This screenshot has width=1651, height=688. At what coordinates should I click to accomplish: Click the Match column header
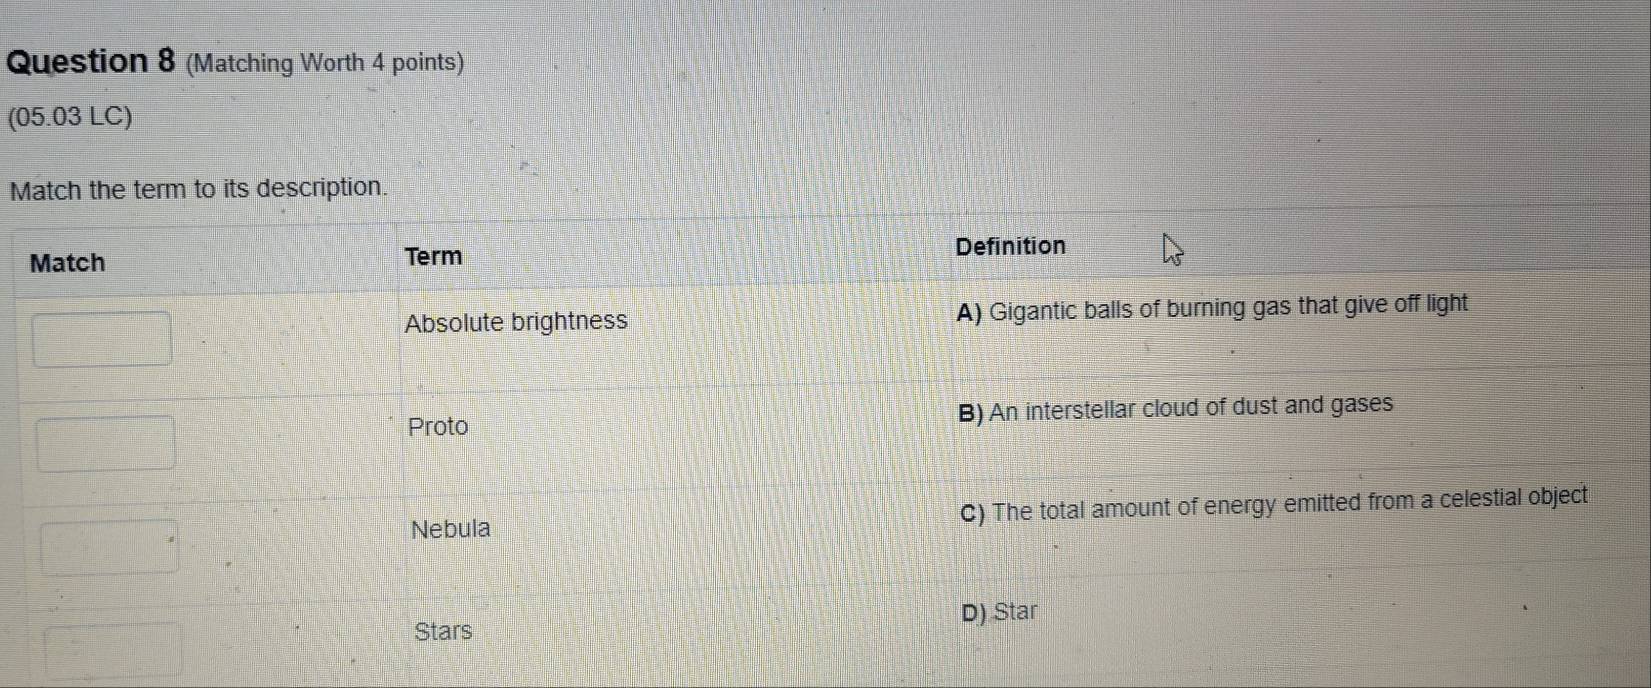(x=67, y=263)
